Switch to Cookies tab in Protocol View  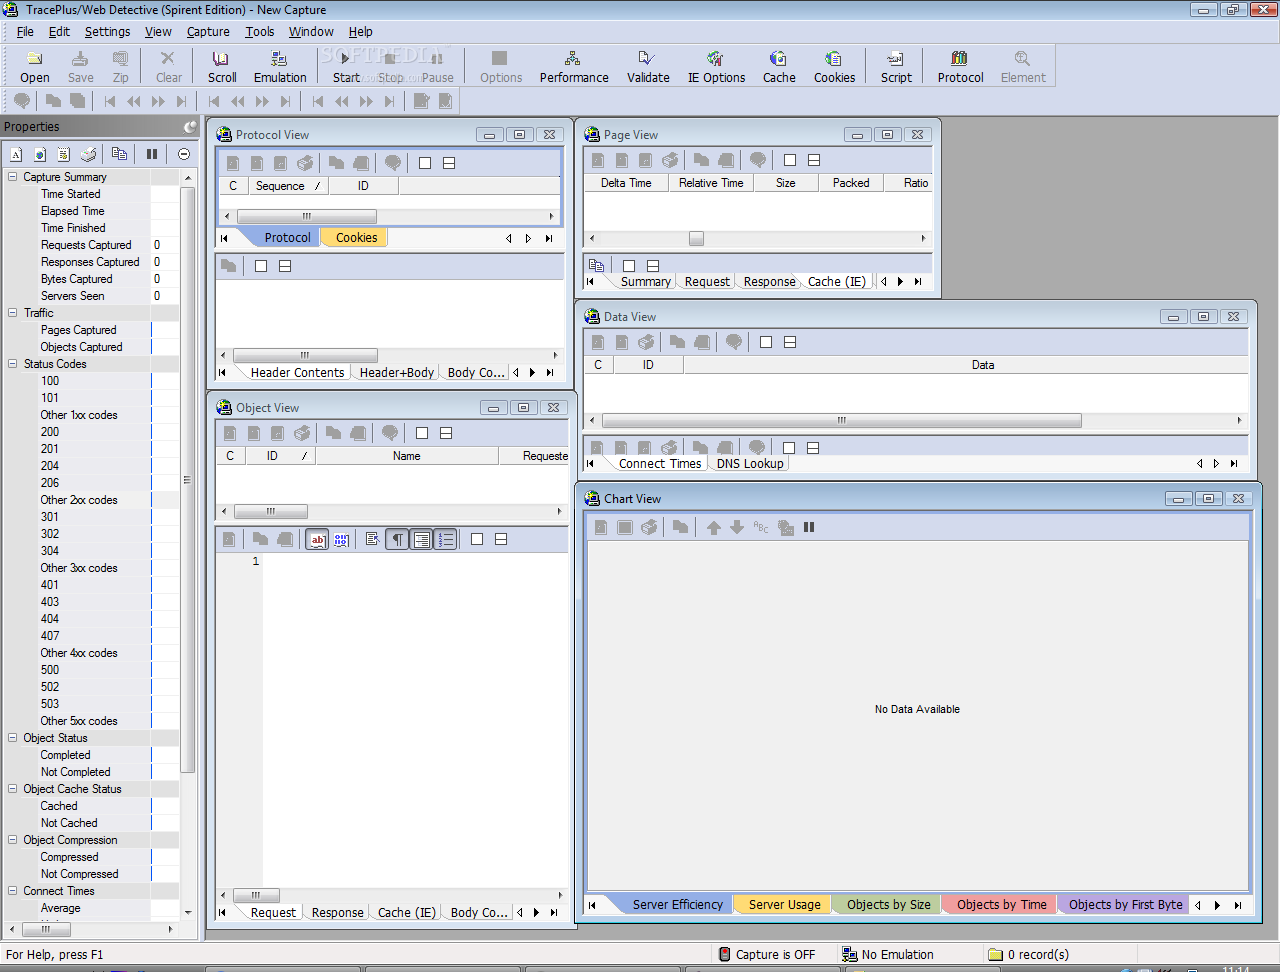point(356,238)
